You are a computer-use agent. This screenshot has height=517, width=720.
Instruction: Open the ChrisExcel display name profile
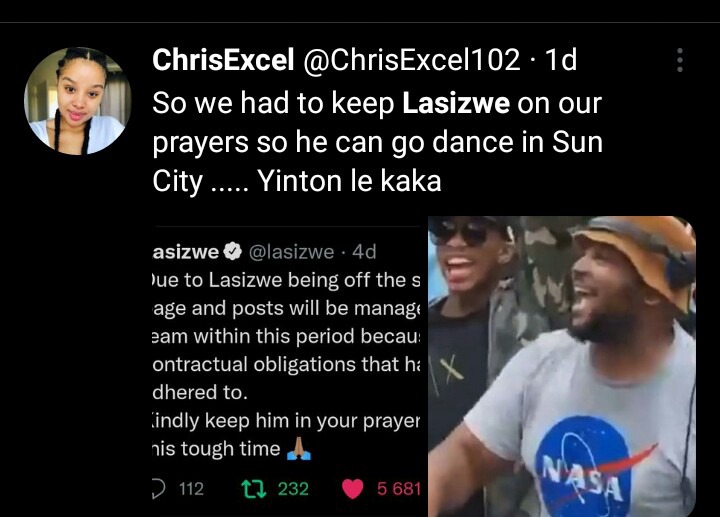click(x=223, y=60)
